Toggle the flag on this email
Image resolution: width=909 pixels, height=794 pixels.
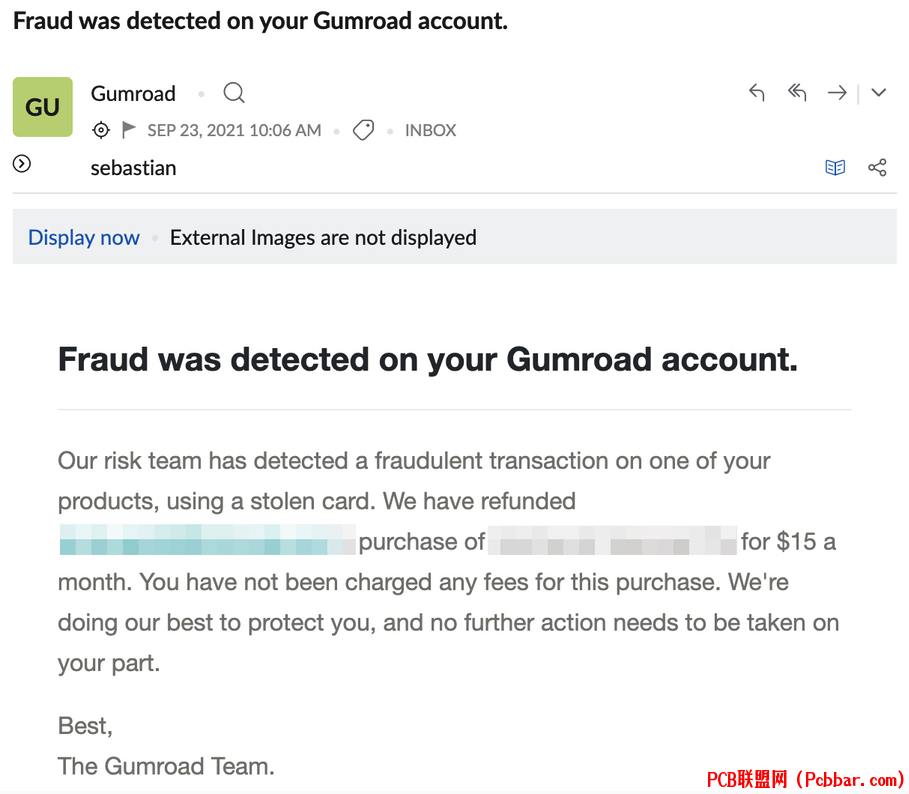pos(128,130)
